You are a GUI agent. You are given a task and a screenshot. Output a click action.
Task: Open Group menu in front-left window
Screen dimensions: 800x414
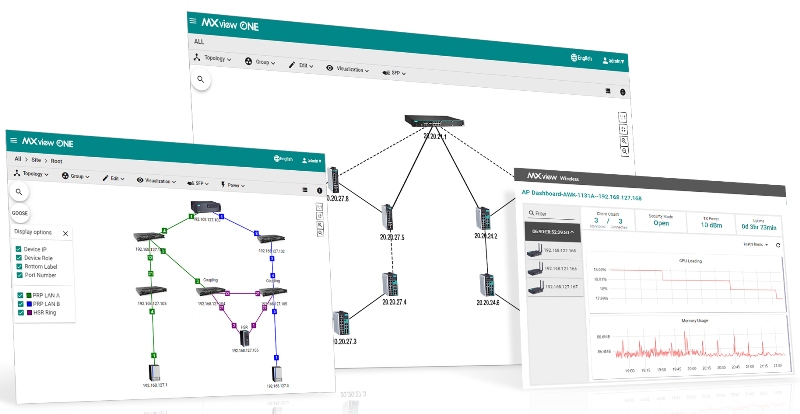pos(76,176)
